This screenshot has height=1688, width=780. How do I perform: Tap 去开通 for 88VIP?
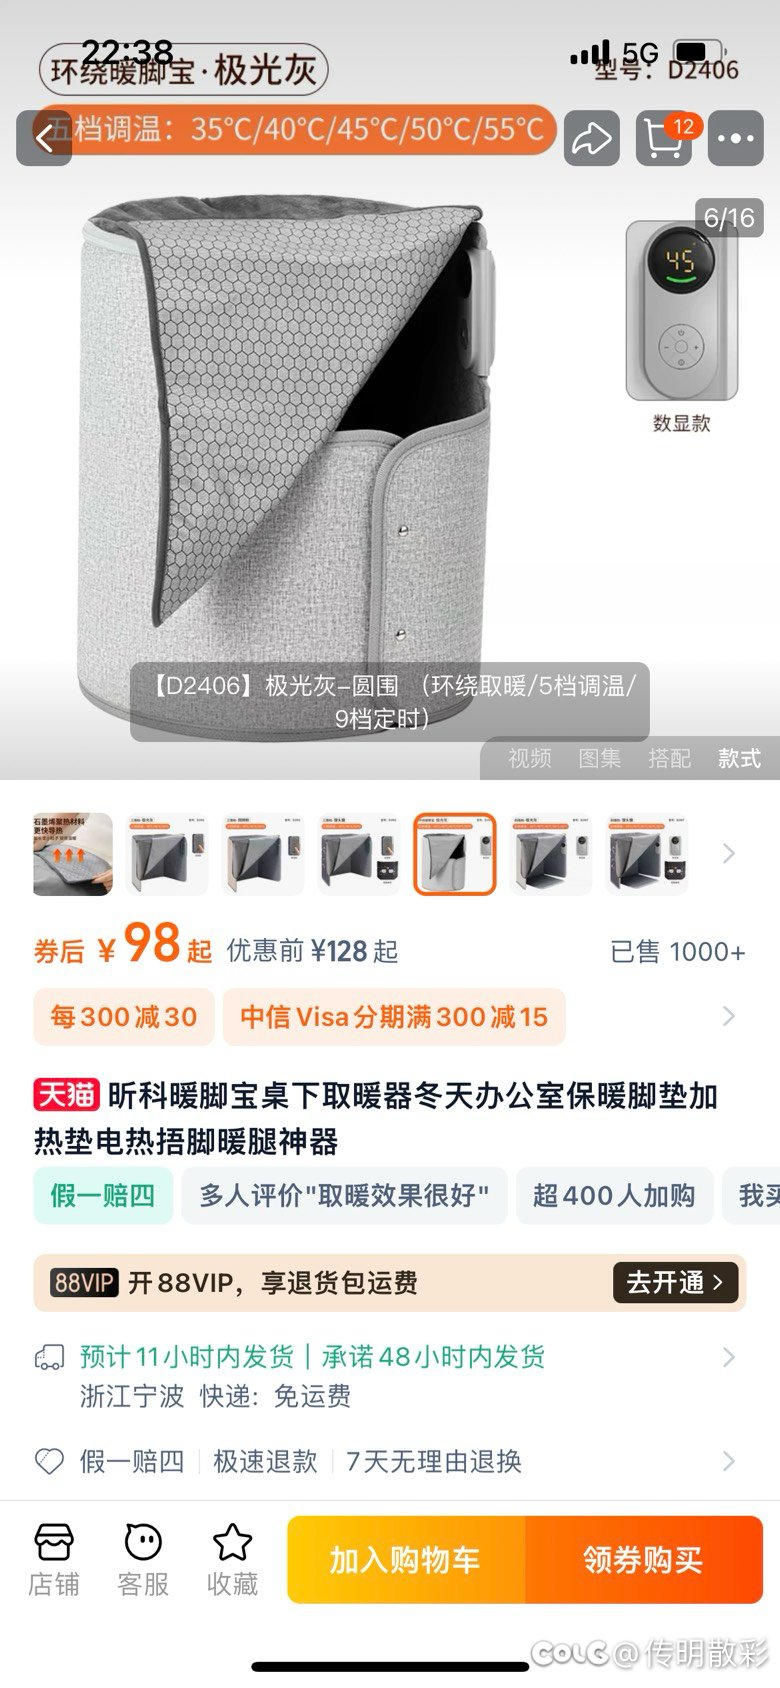[676, 1282]
